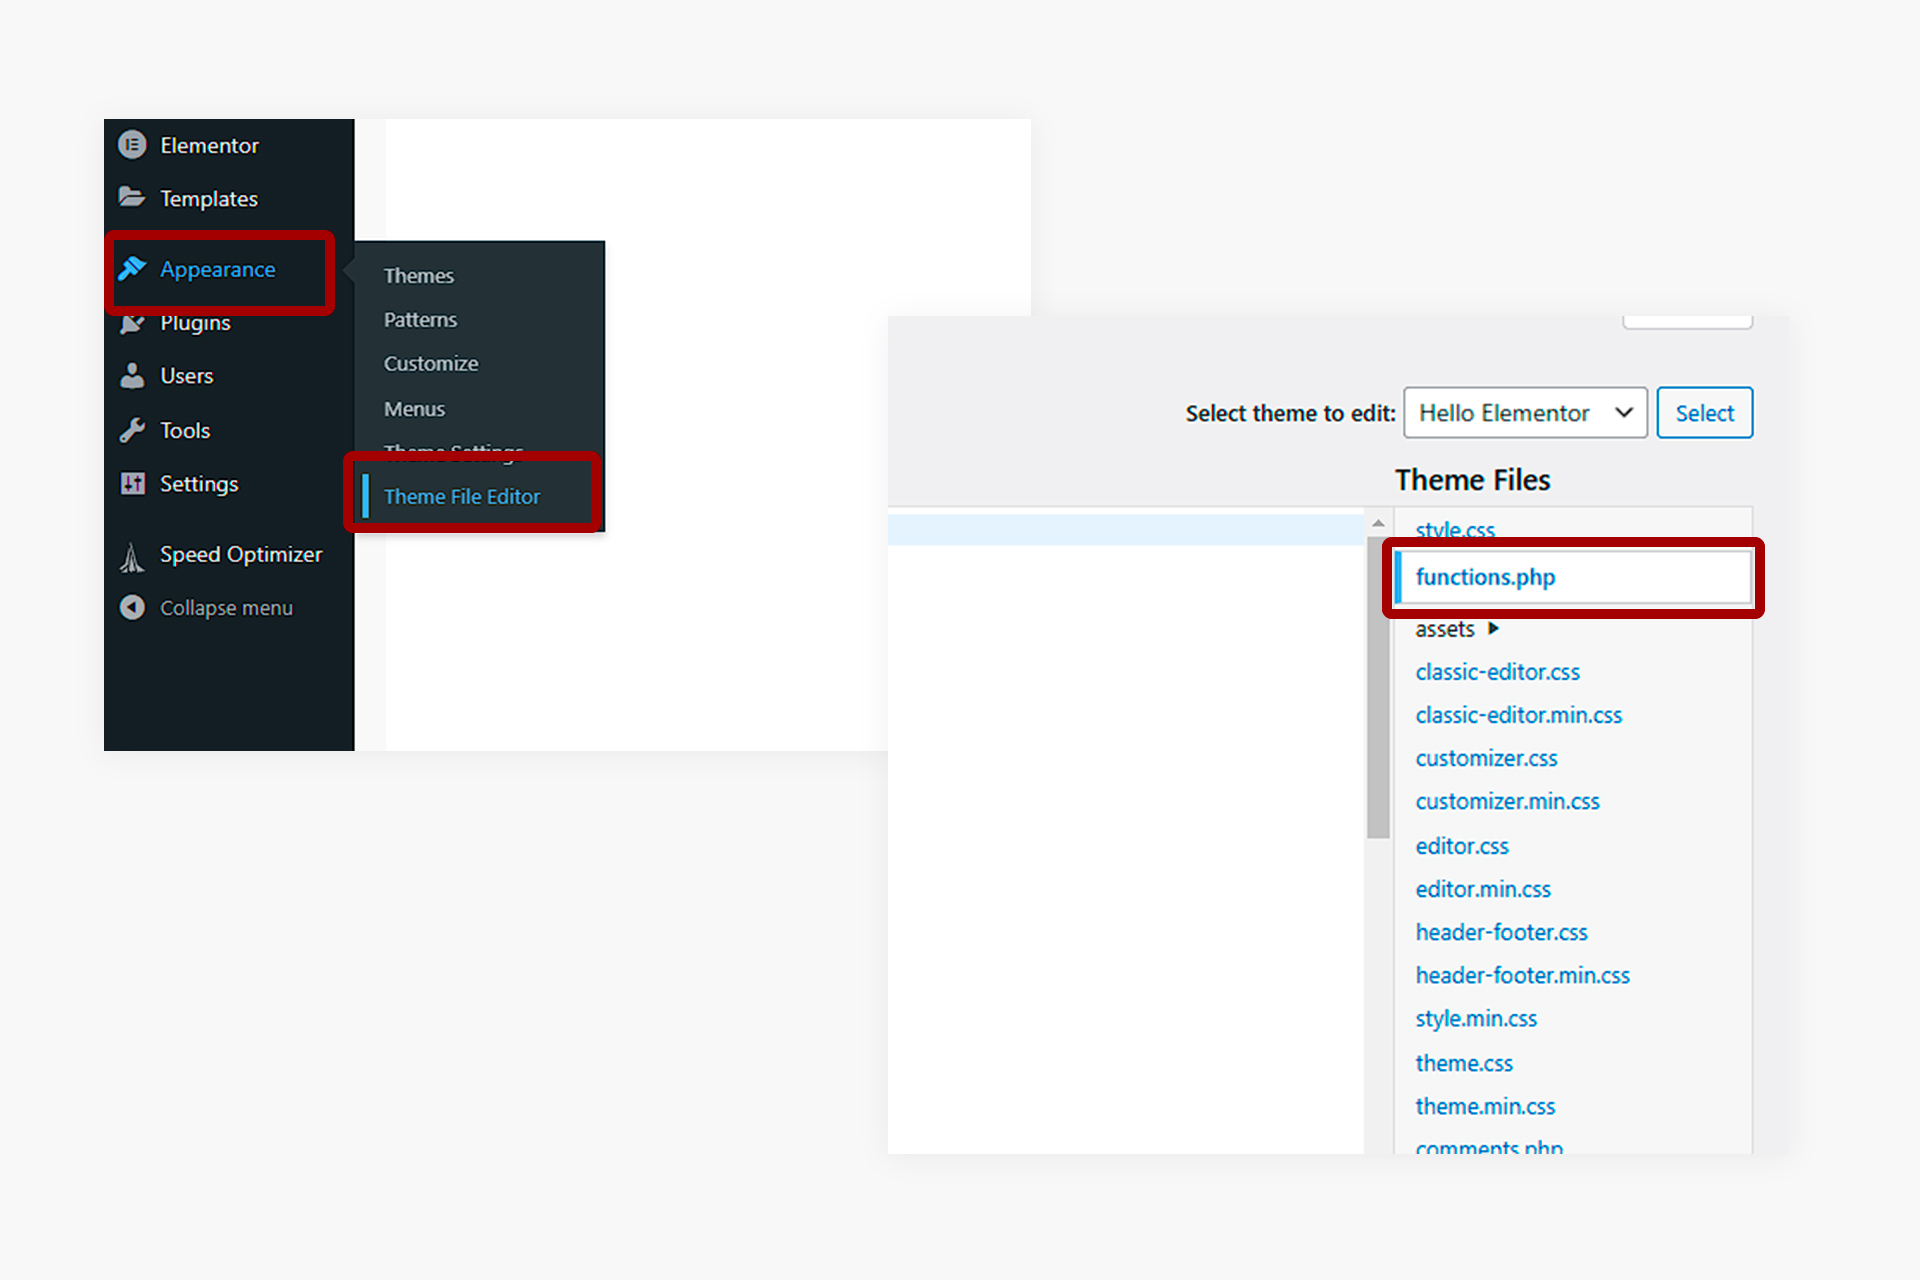Click the Settings sliders icon
The width and height of the screenshot is (1920, 1280).
coord(132,484)
